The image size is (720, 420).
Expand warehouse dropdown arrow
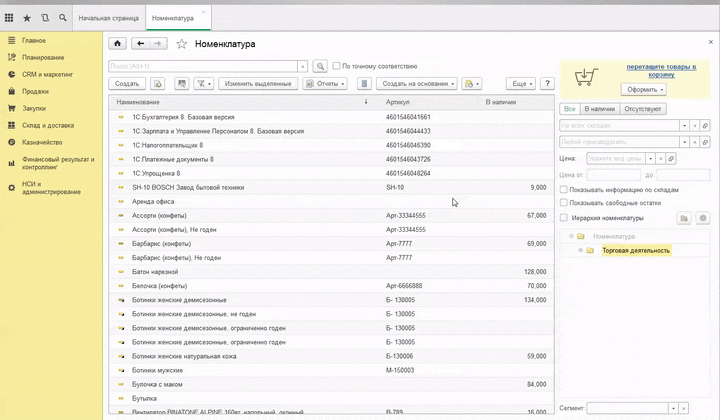point(685,125)
